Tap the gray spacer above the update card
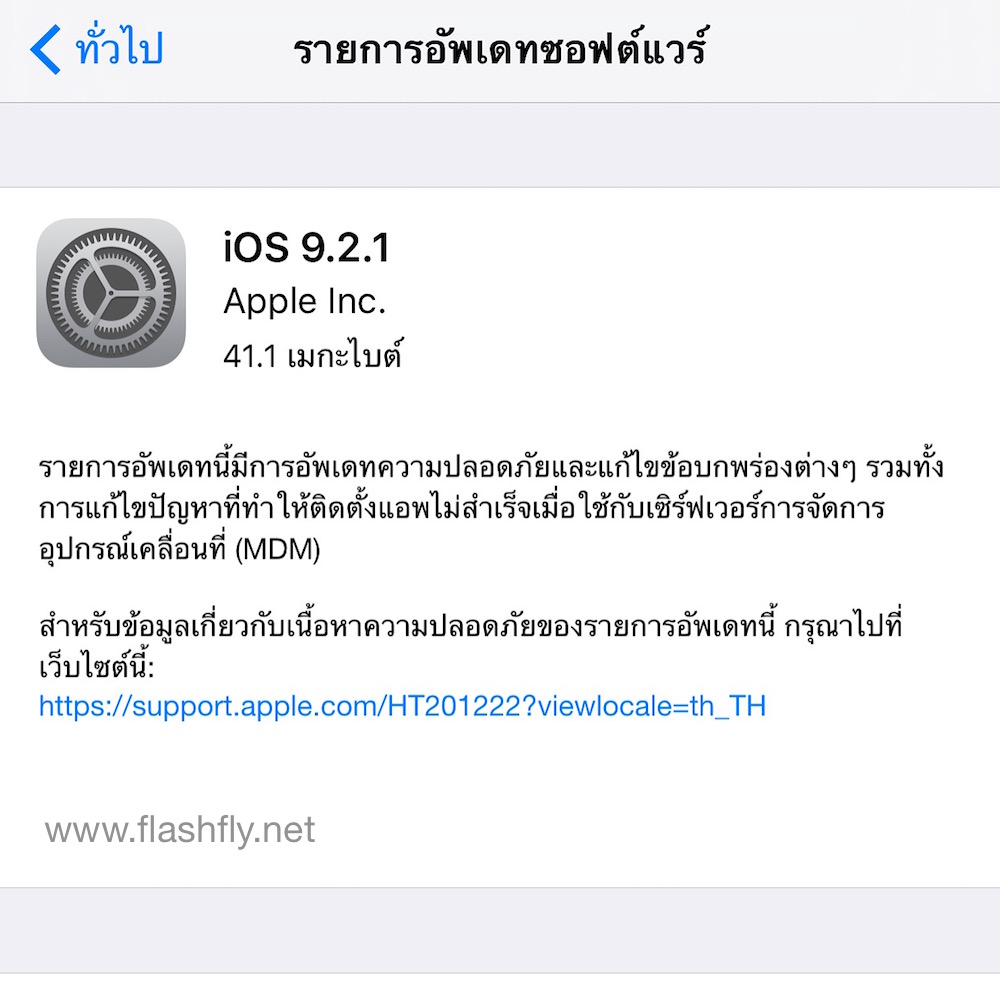The image size is (1000, 1000). [500, 145]
